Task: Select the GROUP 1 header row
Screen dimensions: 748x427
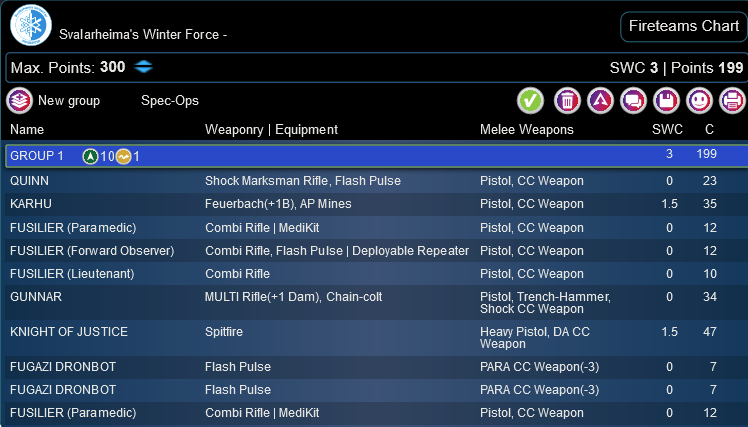Action: tap(377, 156)
